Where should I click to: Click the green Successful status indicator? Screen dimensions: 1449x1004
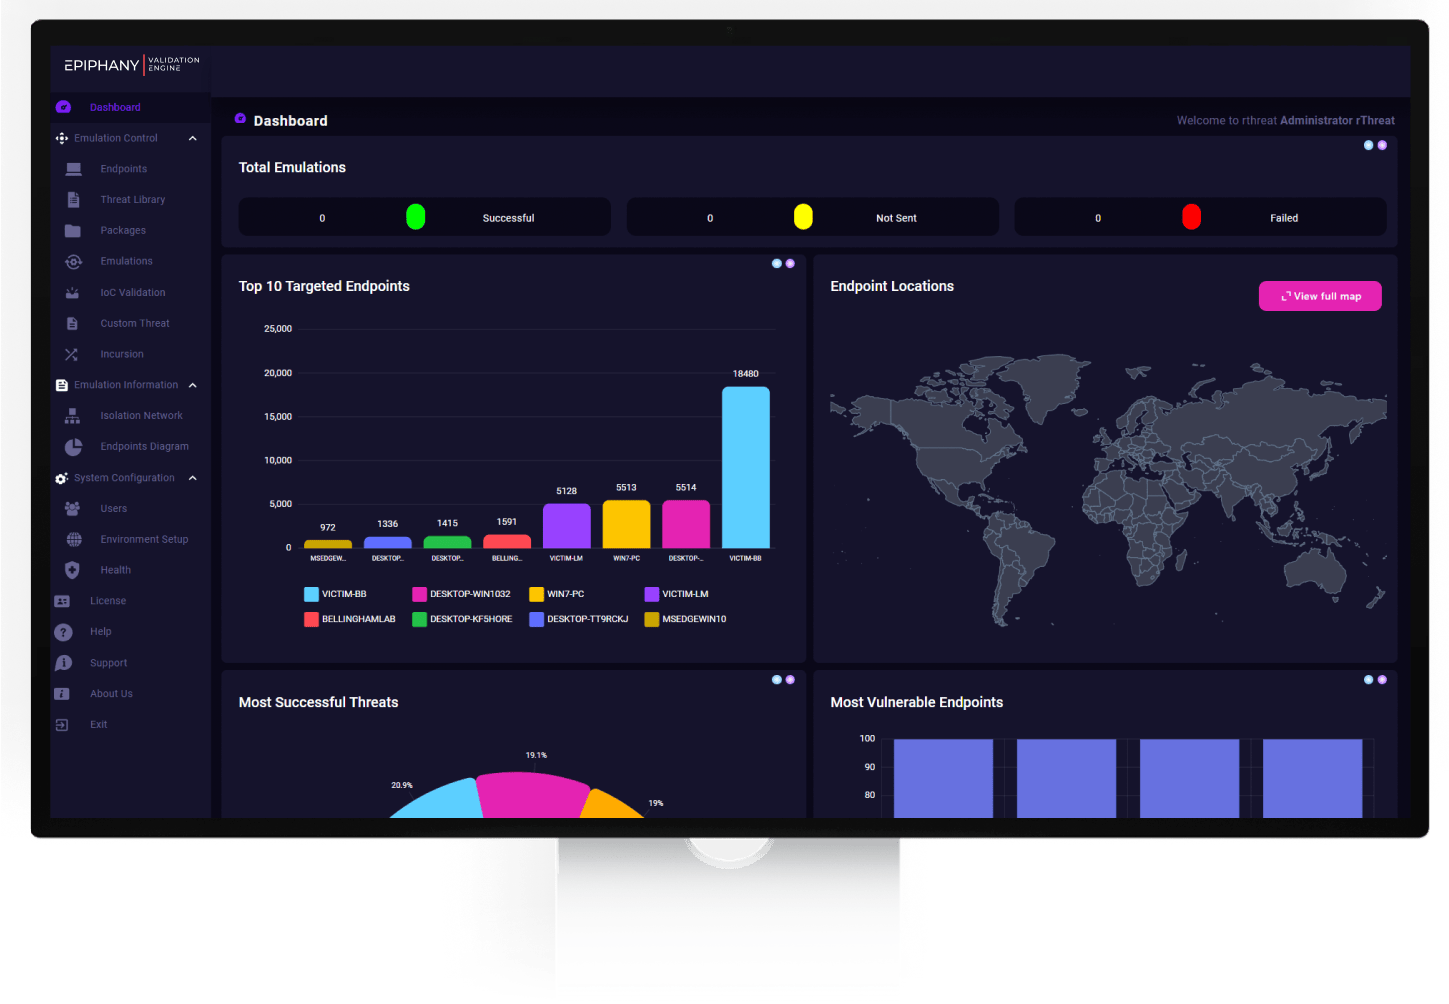[416, 217]
